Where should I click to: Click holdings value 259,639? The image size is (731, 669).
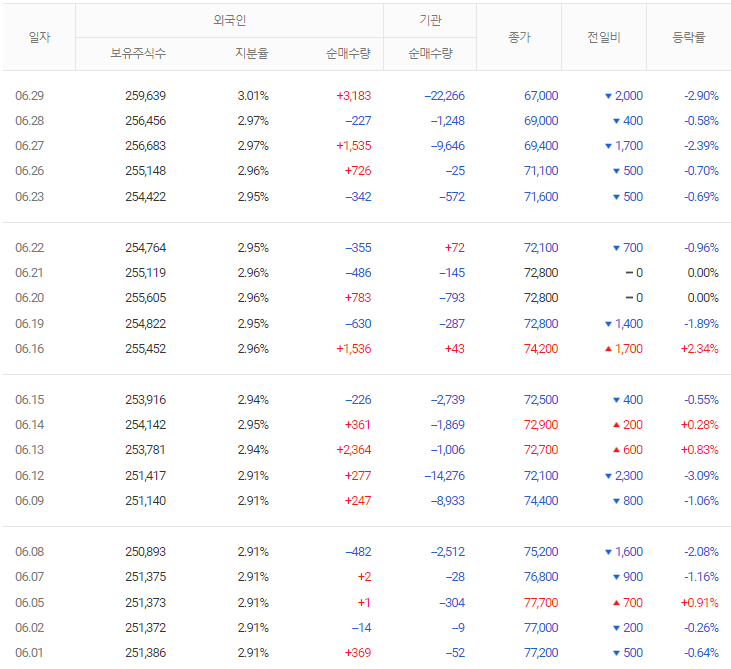pyautogui.click(x=145, y=96)
